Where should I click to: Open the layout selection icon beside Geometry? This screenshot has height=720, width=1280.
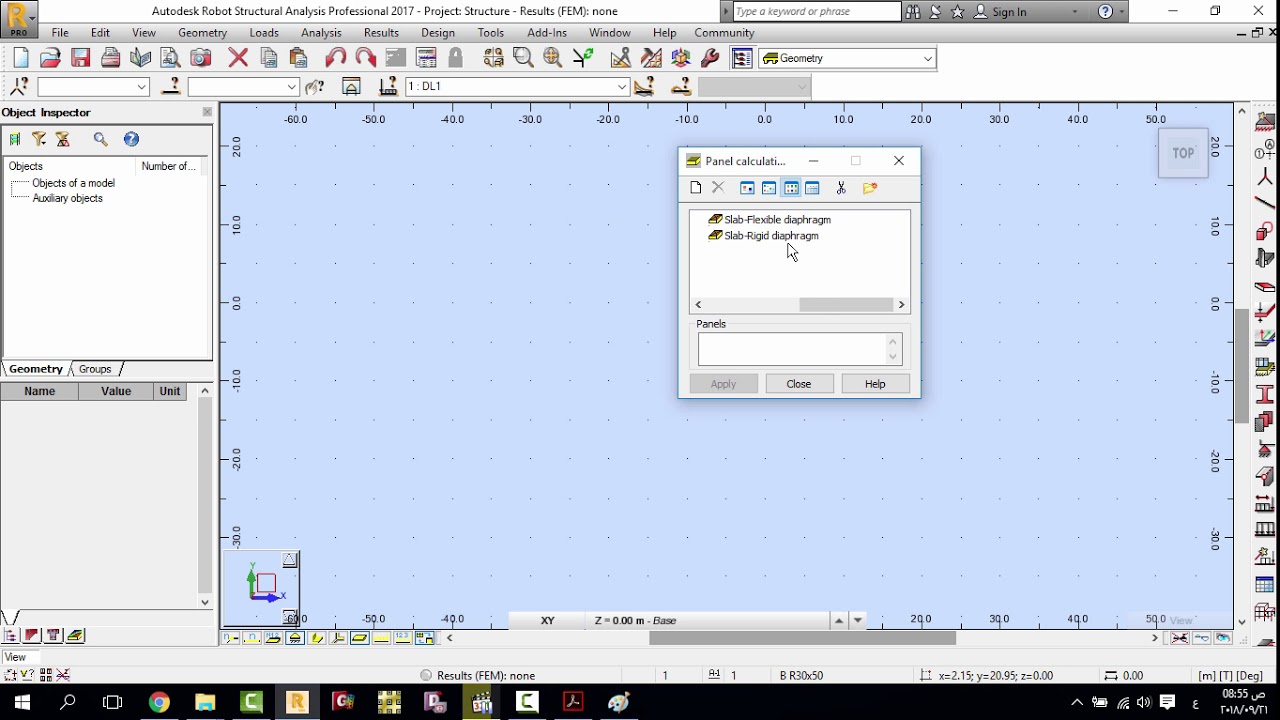pos(742,58)
